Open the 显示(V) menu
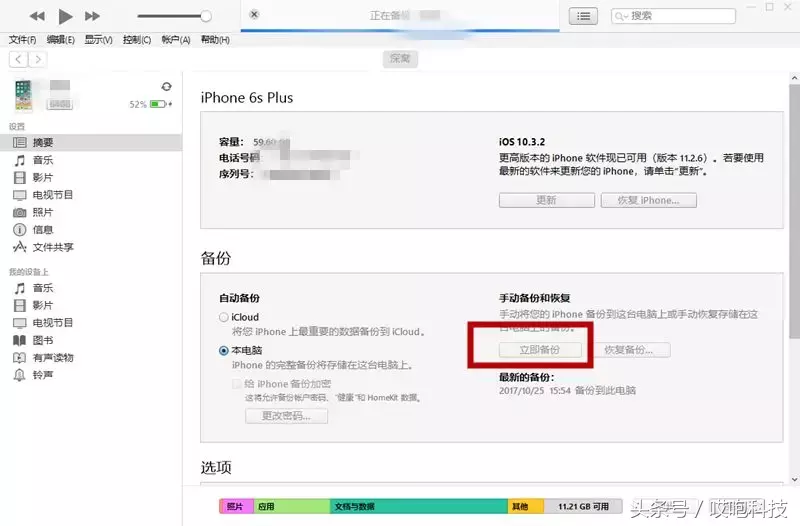Screen dimensions: 800x526 (x=98, y=40)
